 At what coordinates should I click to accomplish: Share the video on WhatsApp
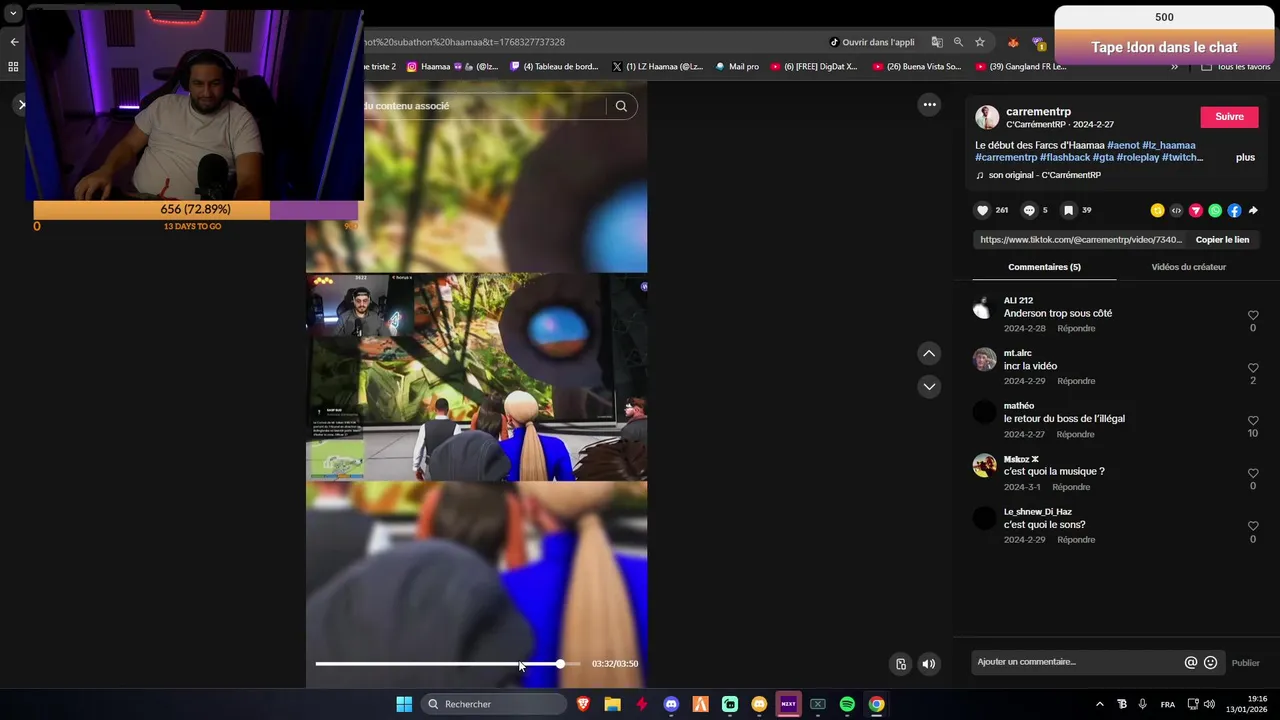point(1215,210)
